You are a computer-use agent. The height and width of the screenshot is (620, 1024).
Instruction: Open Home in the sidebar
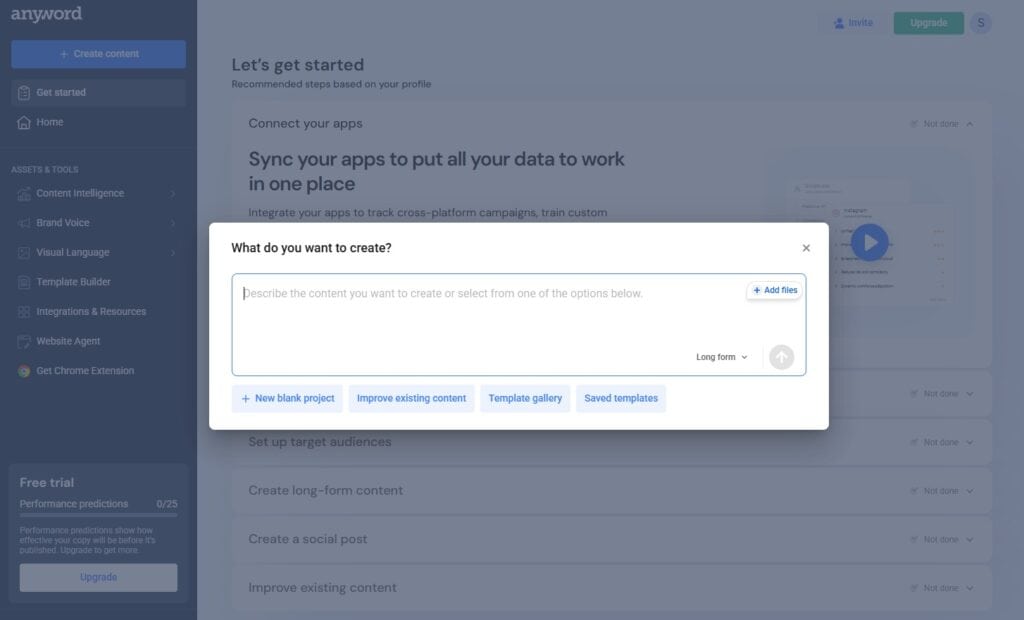point(50,122)
